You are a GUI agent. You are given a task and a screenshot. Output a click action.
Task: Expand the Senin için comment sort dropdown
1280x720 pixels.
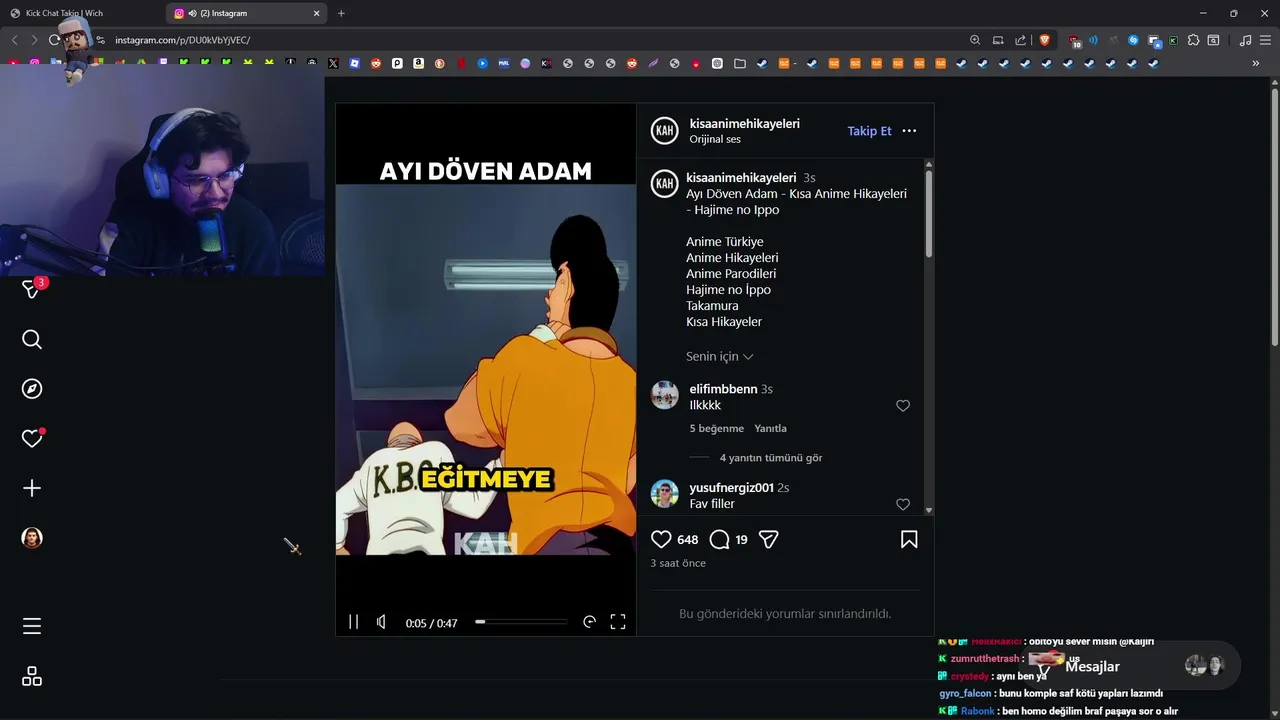point(719,356)
